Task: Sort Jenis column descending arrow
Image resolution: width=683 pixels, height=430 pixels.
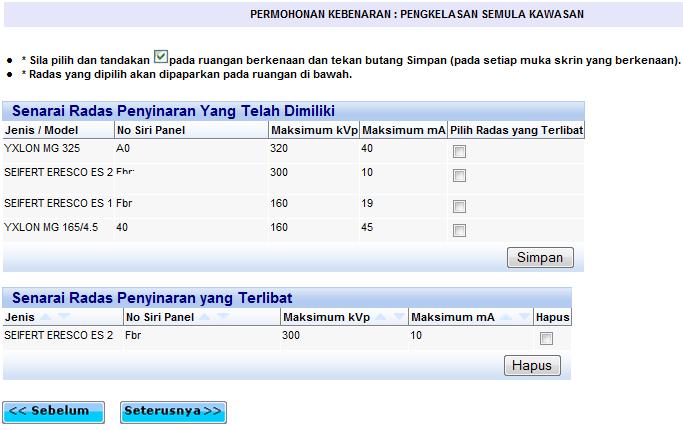Action: (x=64, y=317)
